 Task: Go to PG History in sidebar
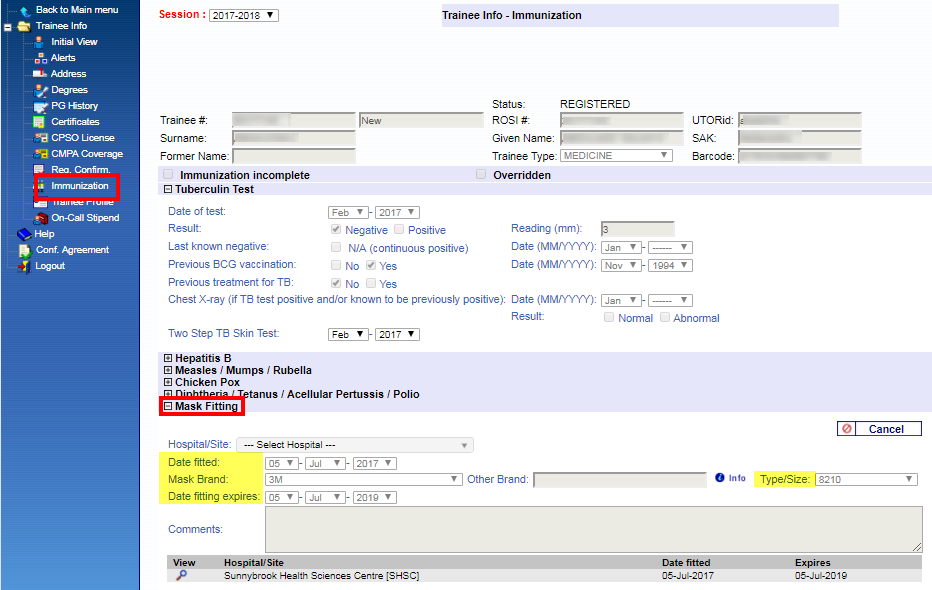(x=74, y=106)
